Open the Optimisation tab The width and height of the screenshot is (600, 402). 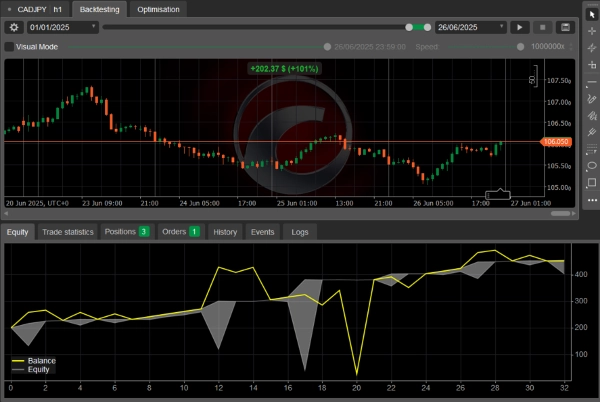tap(158, 9)
